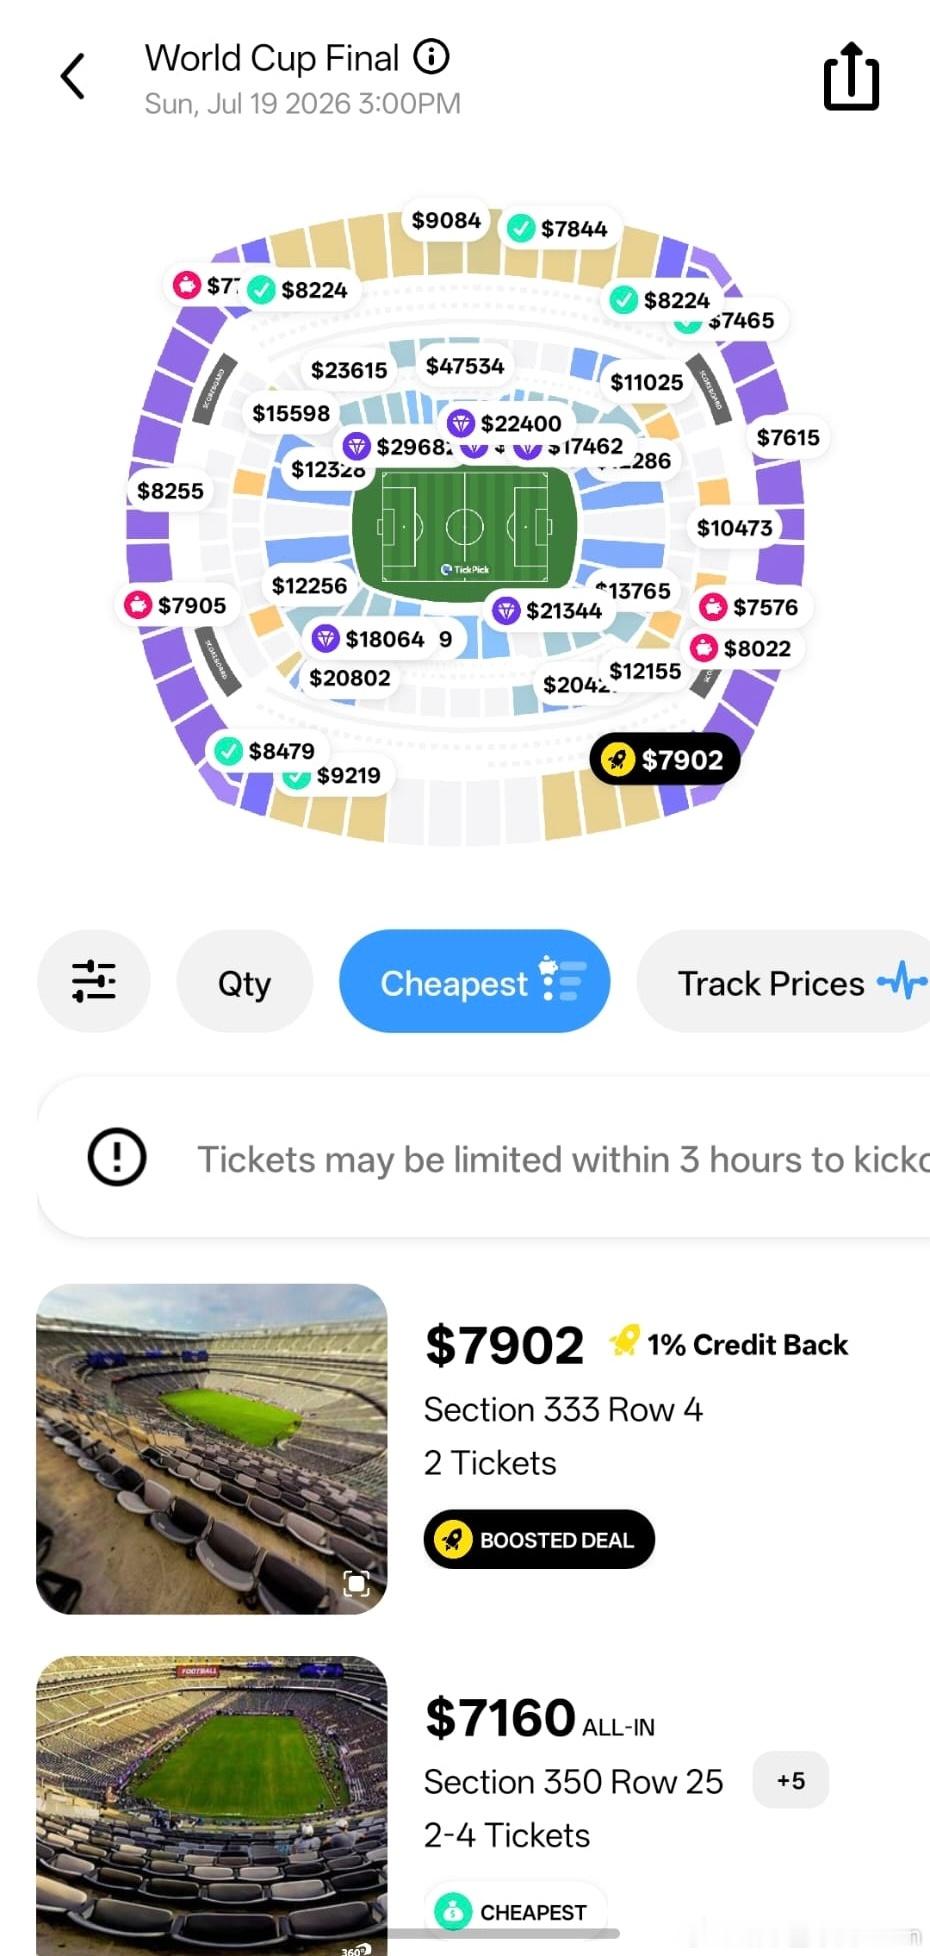930x1956 pixels.
Task: Tap the tickets limited notice banner
Action: (x=484, y=1158)
